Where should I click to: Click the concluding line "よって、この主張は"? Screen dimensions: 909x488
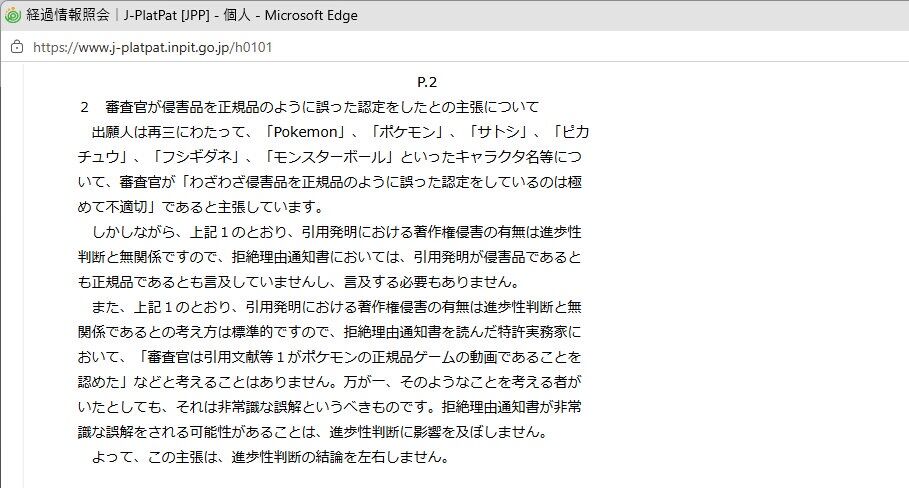[x=270, y=457]
